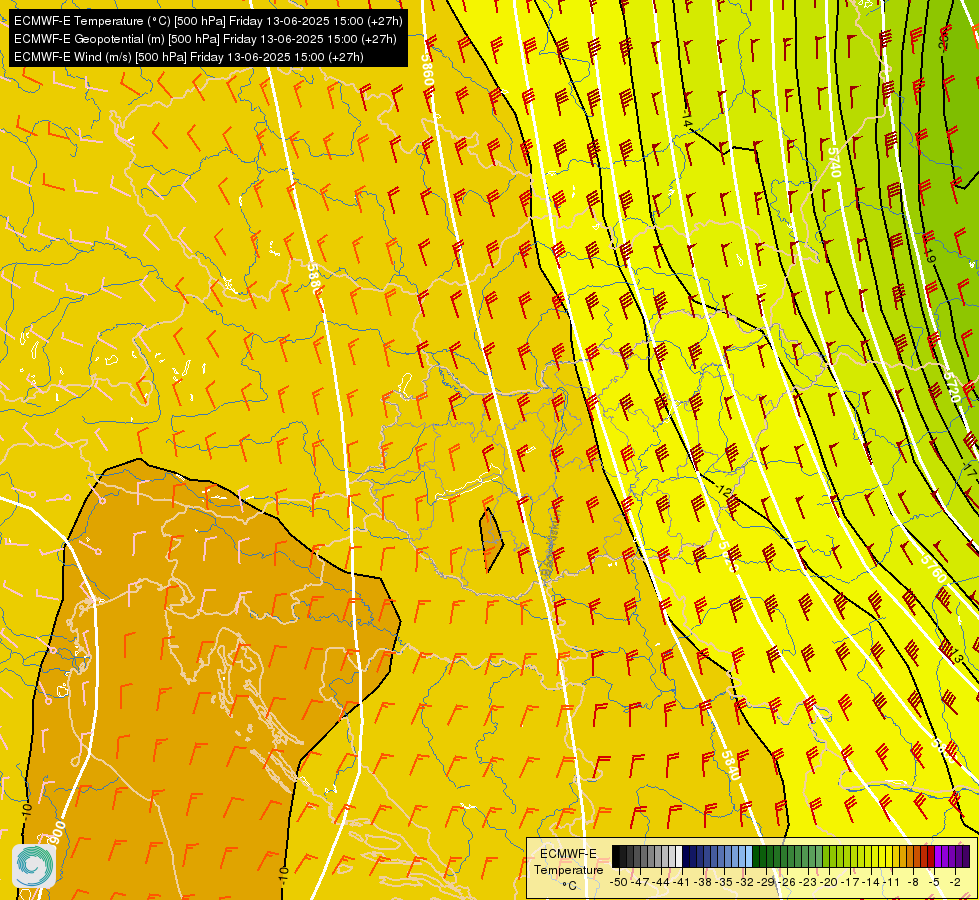
Task: Click the -5 legend tick label
Action: pos(934,883)
